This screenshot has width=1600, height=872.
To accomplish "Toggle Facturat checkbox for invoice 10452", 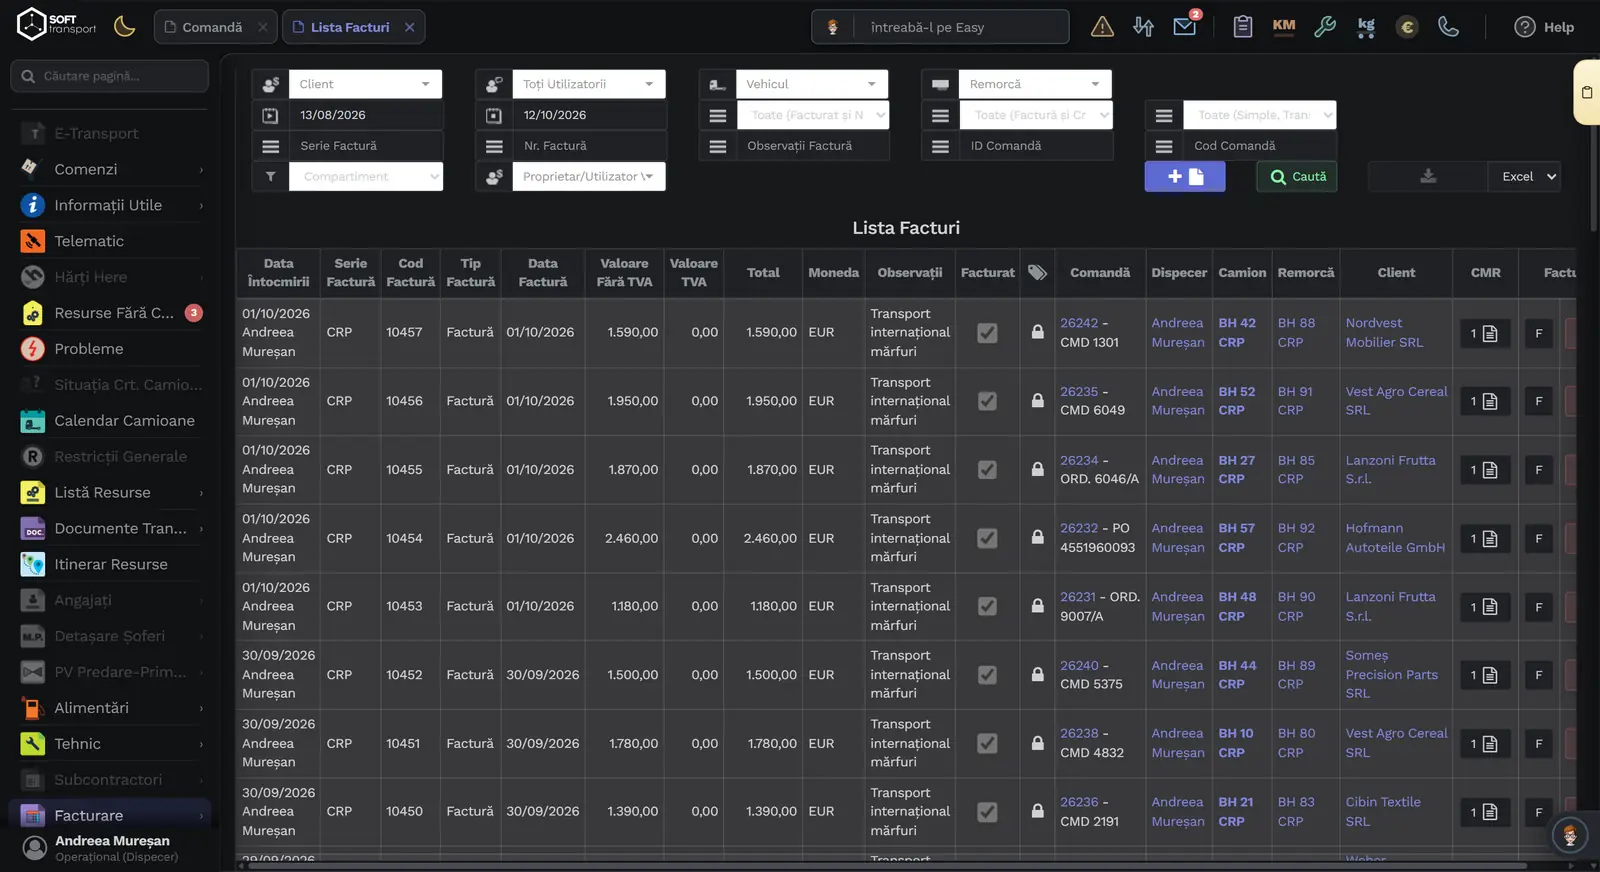I will [987, 675].
